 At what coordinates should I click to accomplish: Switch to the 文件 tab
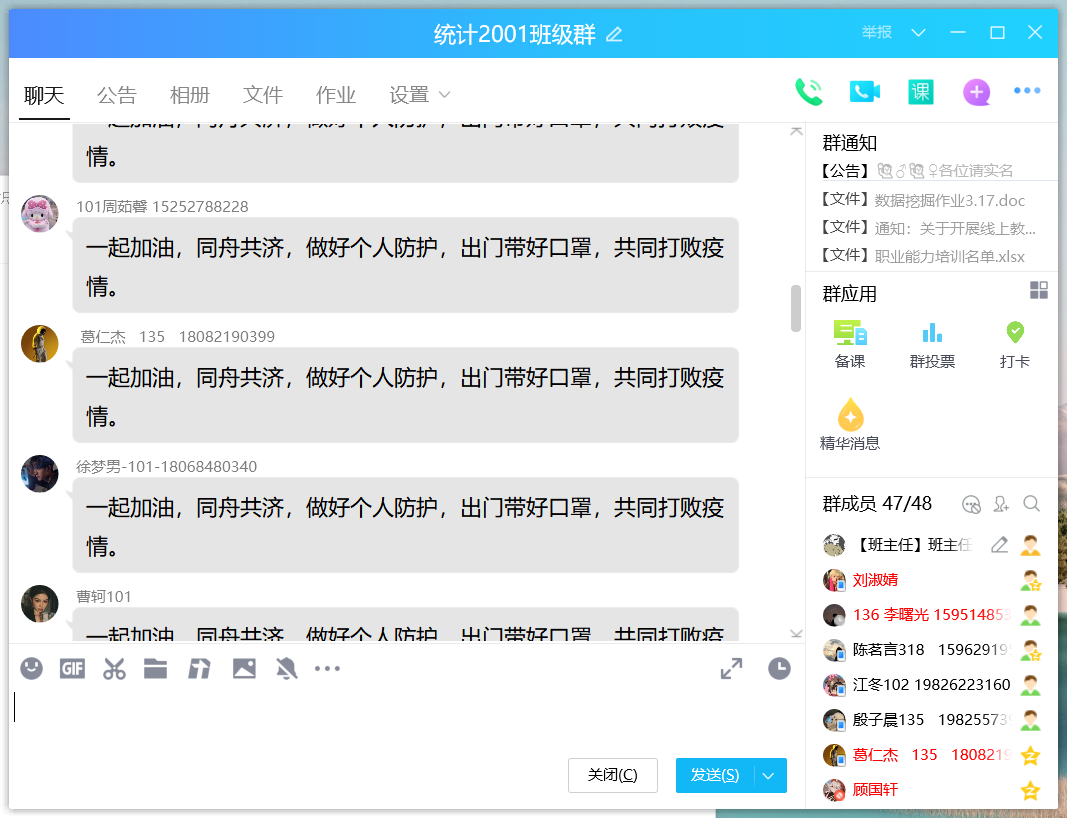pyautogui.click(x=263, y=95)
